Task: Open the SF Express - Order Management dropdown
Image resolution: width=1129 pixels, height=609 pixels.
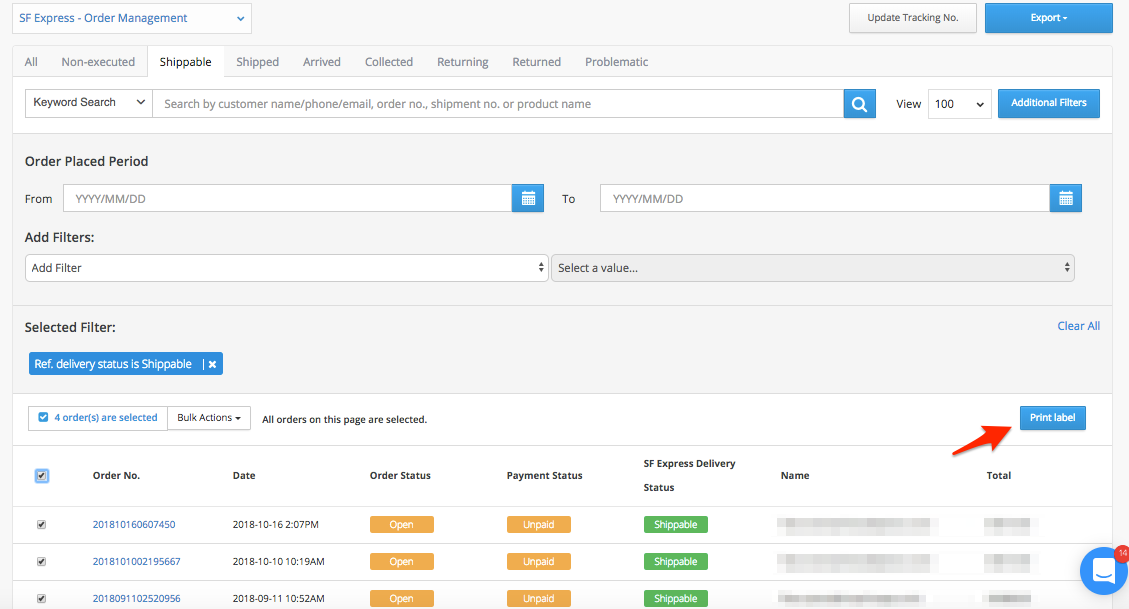Action: click(x=132, y=19)
